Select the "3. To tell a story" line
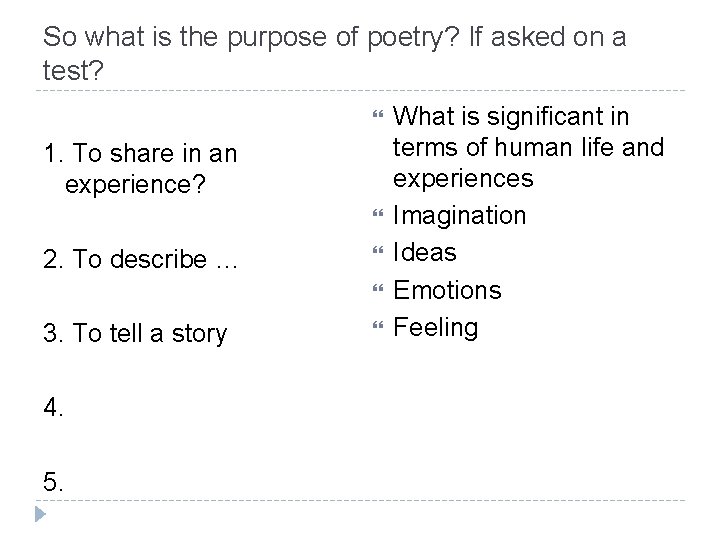 [135, 333]
